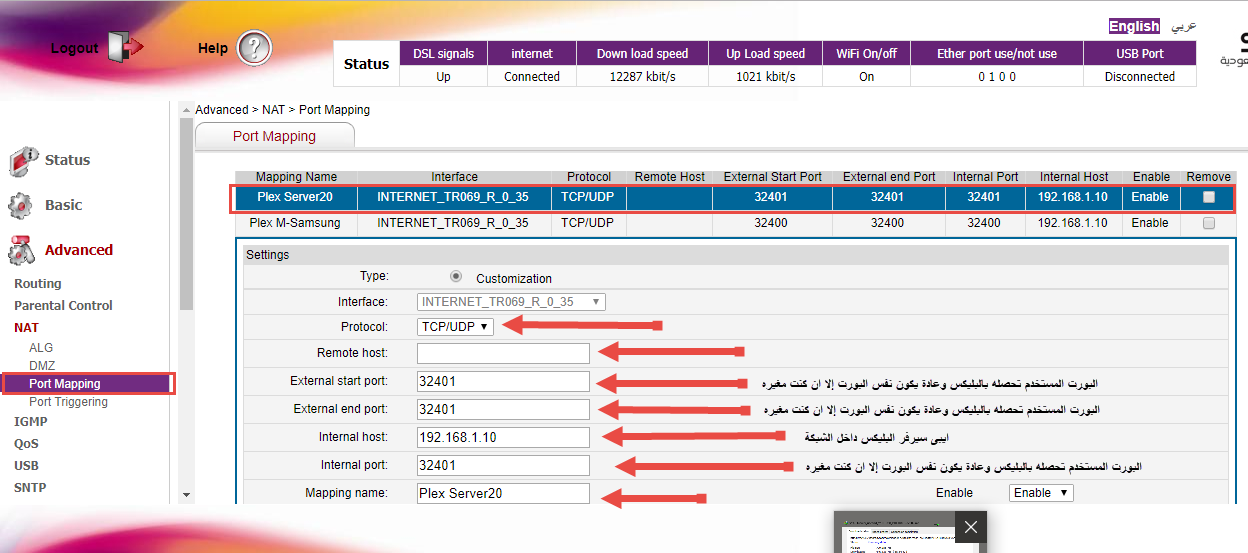Open the Protocol TCP/UDP dropdown
Screen dimensions: 1248x553
tap(455, 326)
